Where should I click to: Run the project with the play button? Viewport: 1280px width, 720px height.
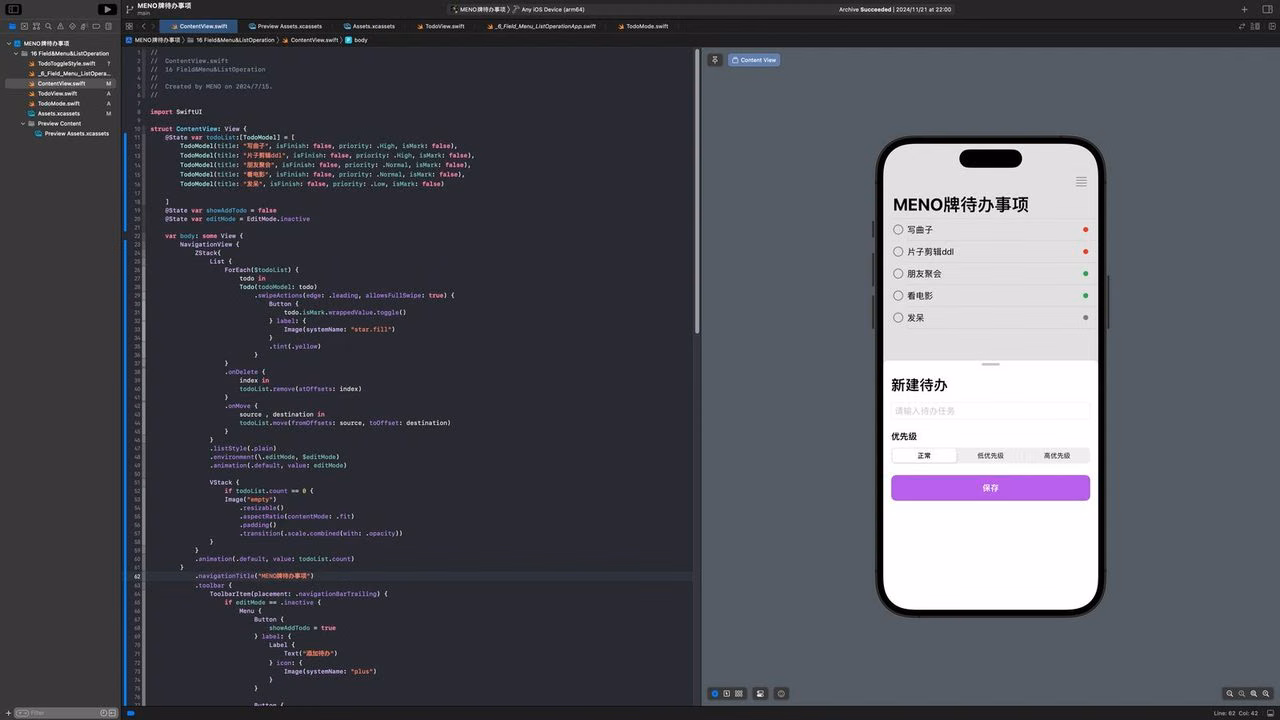[x=107, y=9]
